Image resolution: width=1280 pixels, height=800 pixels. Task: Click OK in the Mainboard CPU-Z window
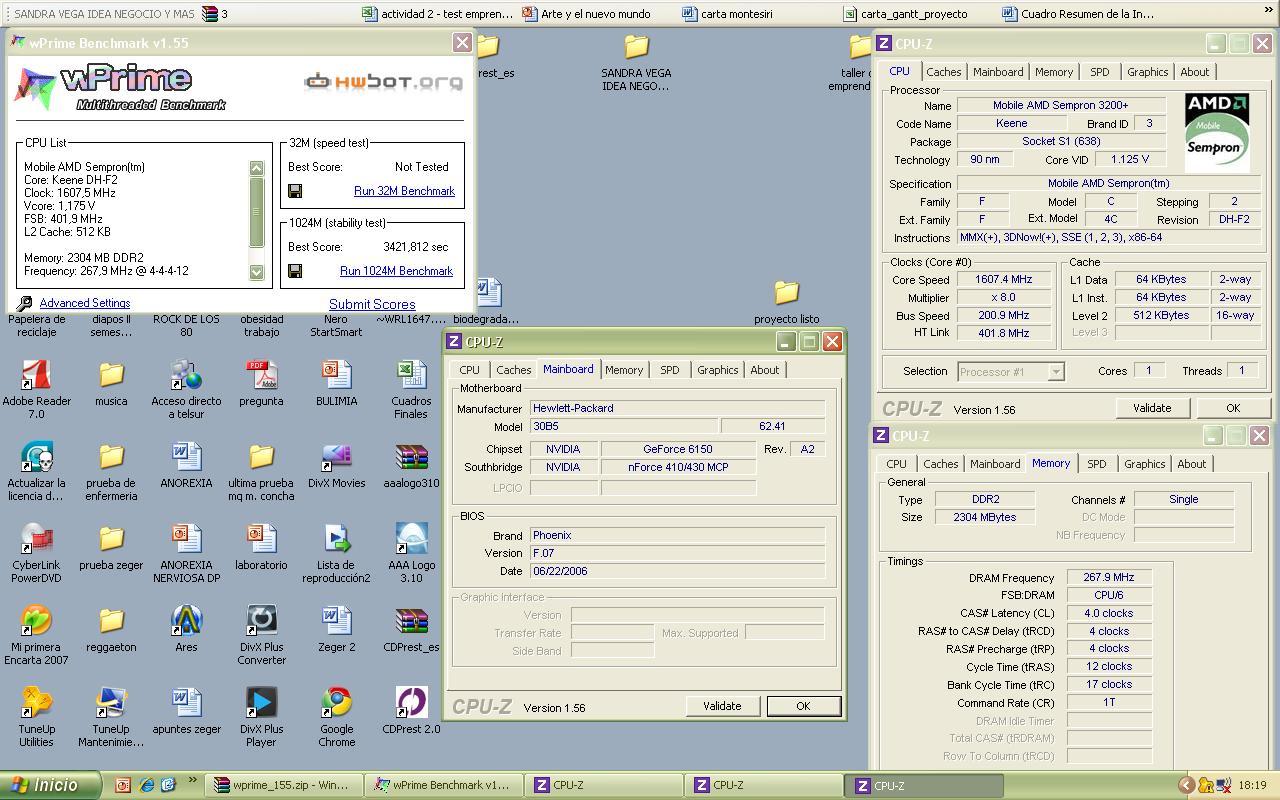[803, 706]
